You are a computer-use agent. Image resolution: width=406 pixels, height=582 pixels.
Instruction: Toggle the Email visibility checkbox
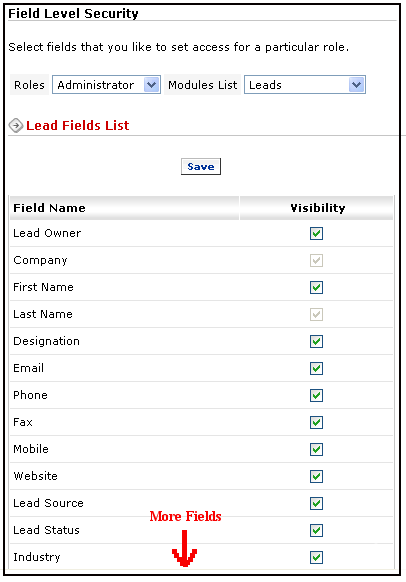[x=316, y=369]
